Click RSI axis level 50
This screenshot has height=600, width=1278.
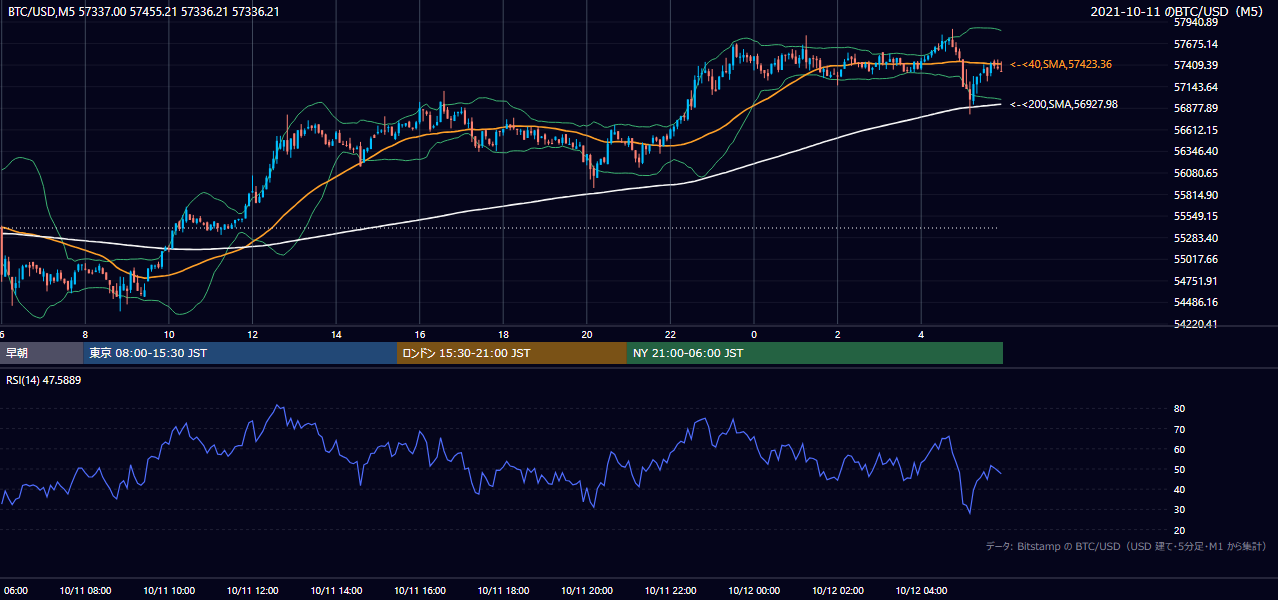tap(1179, 469)
